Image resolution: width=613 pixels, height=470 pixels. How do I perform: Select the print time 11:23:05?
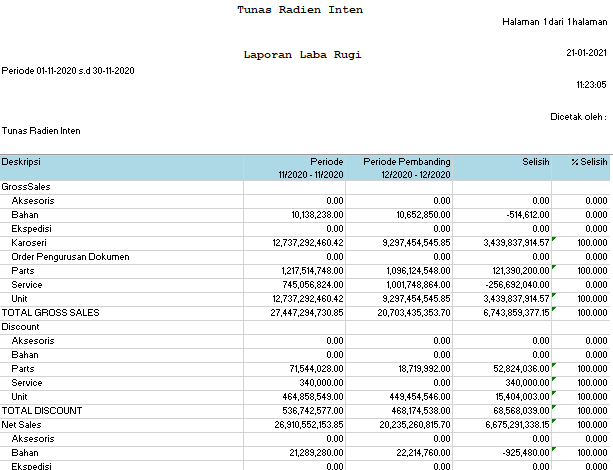click(x=591, y=84)
